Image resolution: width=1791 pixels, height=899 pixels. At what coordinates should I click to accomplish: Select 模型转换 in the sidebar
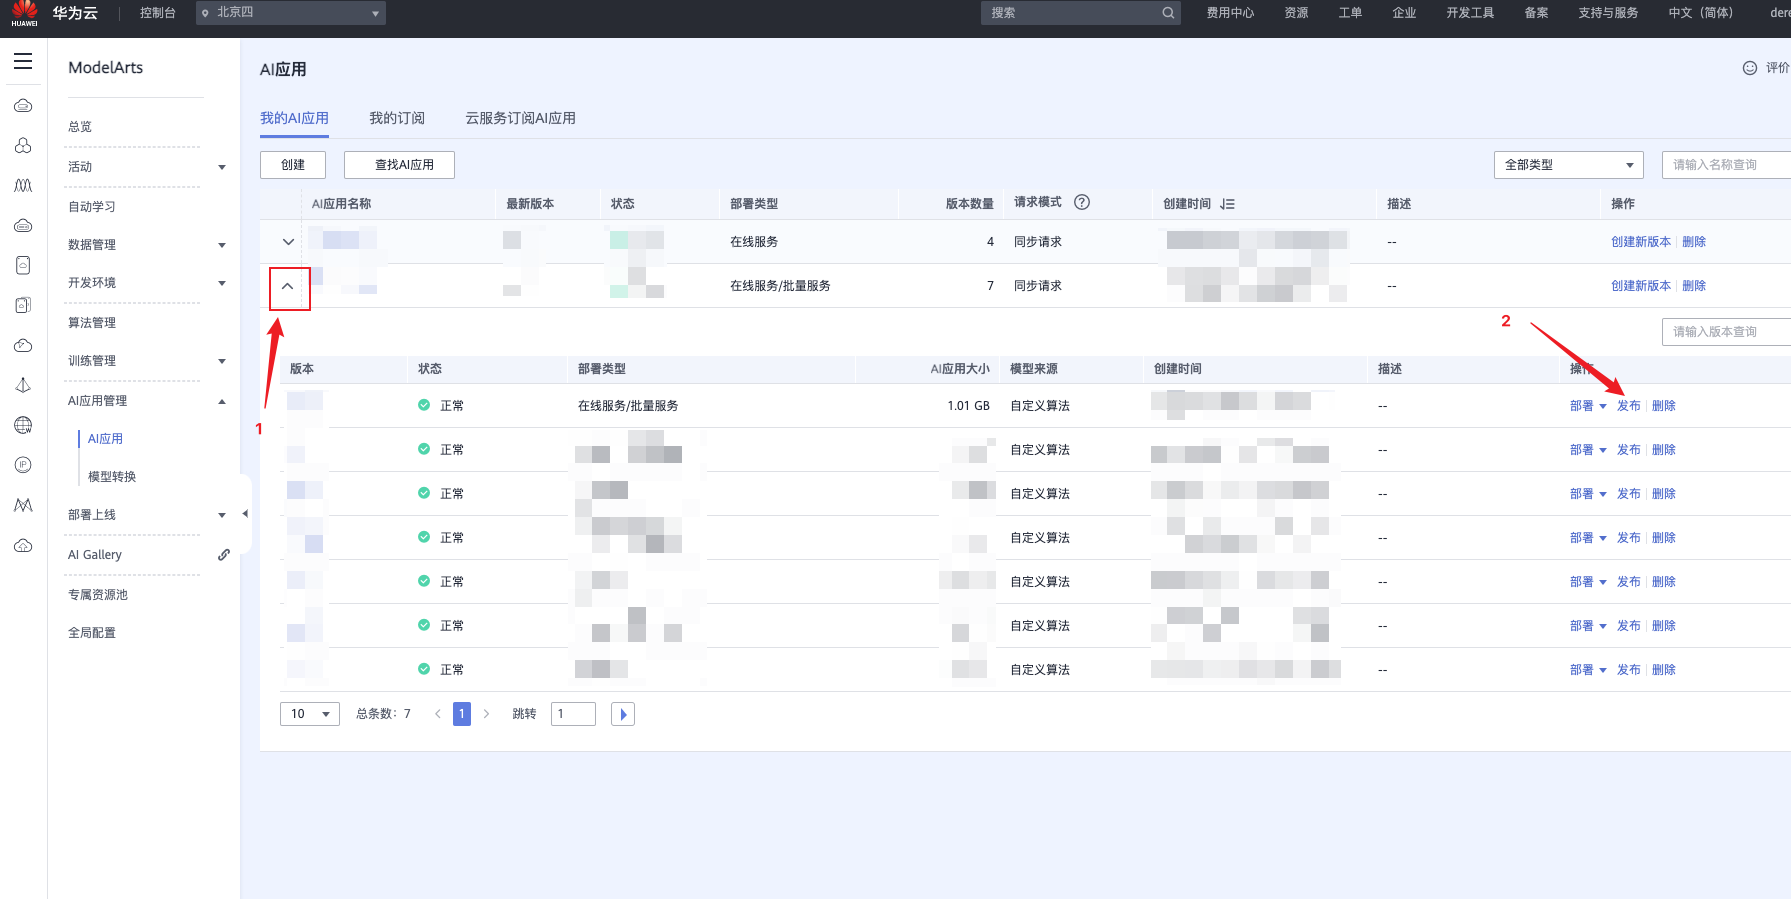(x=112, y=477)
